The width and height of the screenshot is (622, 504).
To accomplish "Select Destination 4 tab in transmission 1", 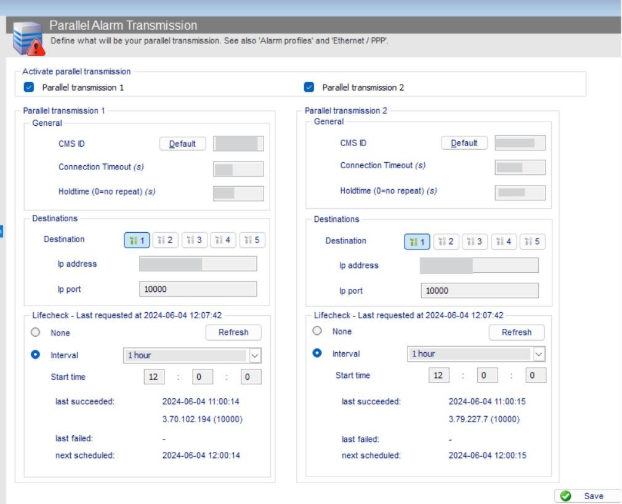I will [x=223, y=240].
